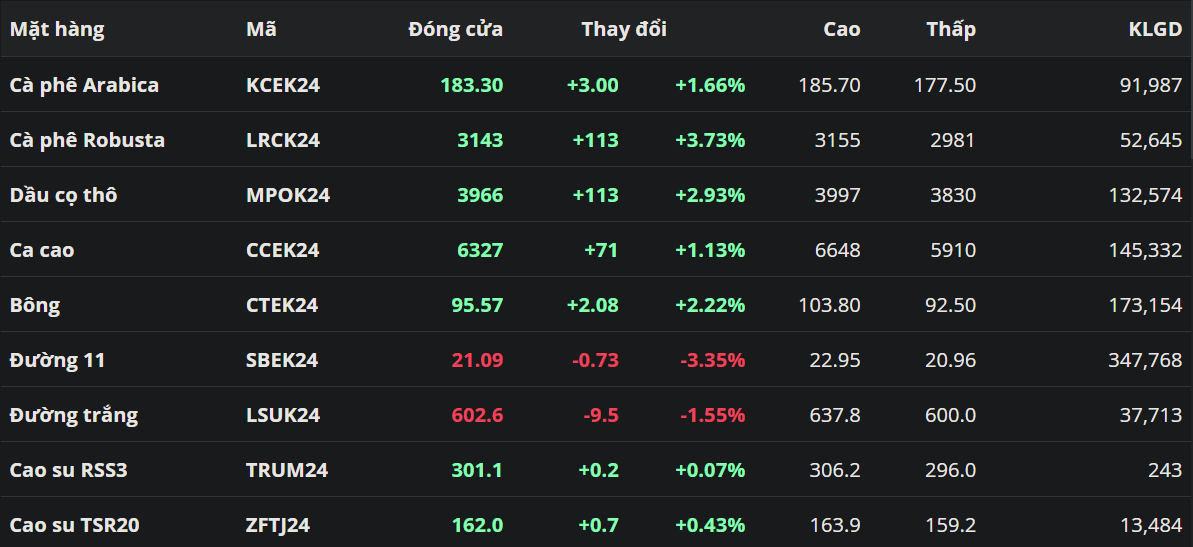Click the Cao su TSR20 commodity name

(x=74, y=525)
